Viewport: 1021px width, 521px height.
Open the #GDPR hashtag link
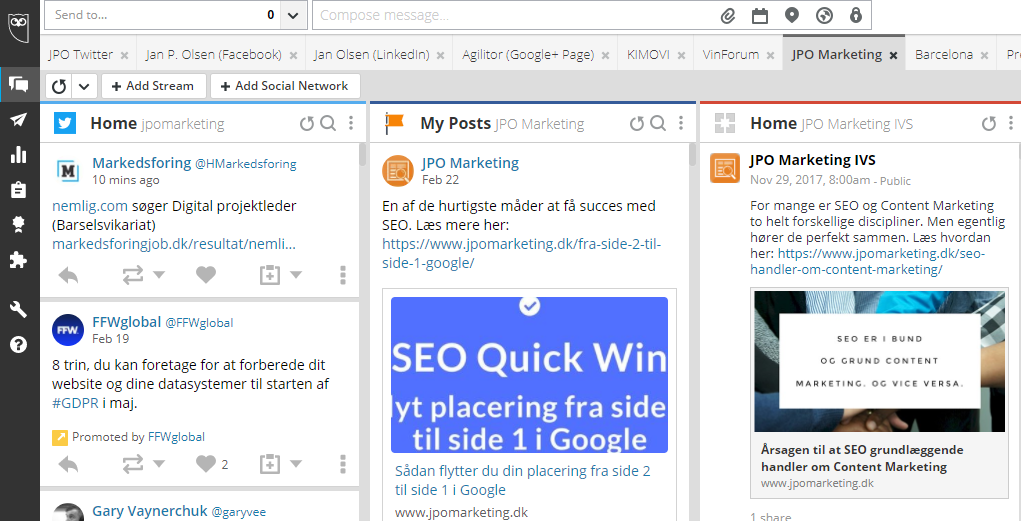point(75,403)
